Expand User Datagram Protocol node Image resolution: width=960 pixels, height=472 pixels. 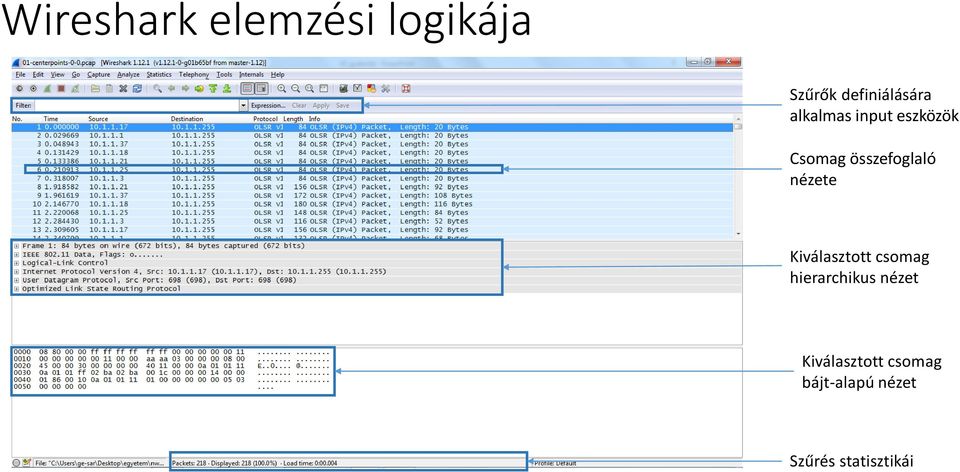[x=16, y=280]
